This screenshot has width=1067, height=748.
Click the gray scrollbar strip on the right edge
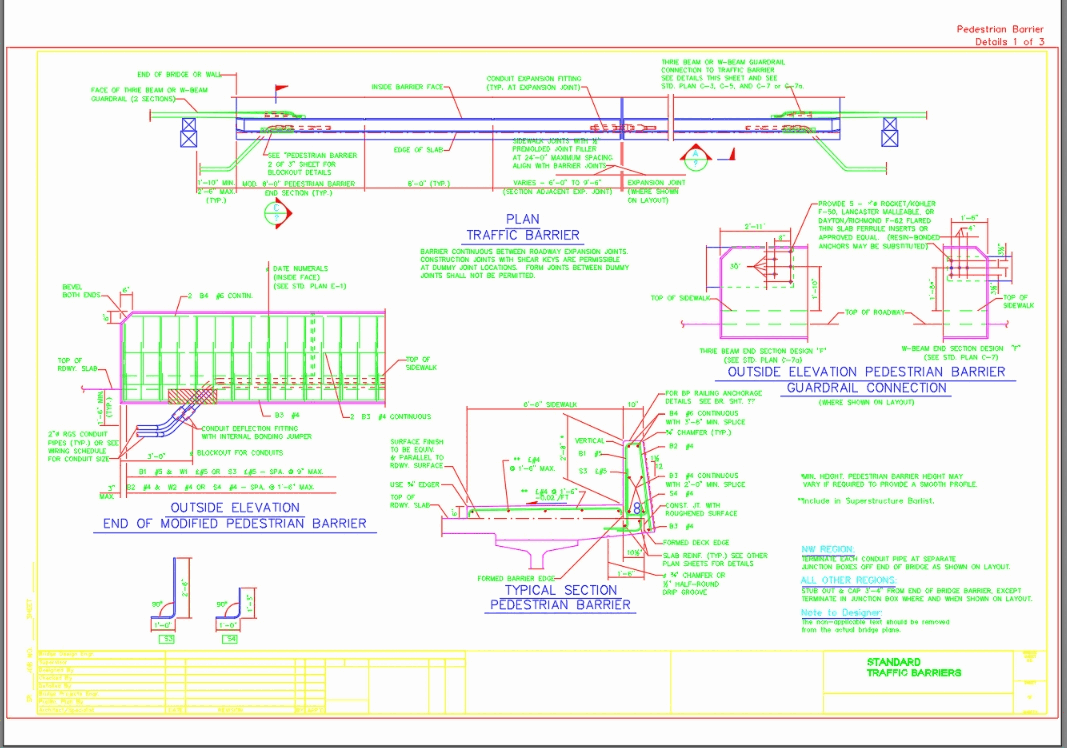click(x=1060, y=374)
